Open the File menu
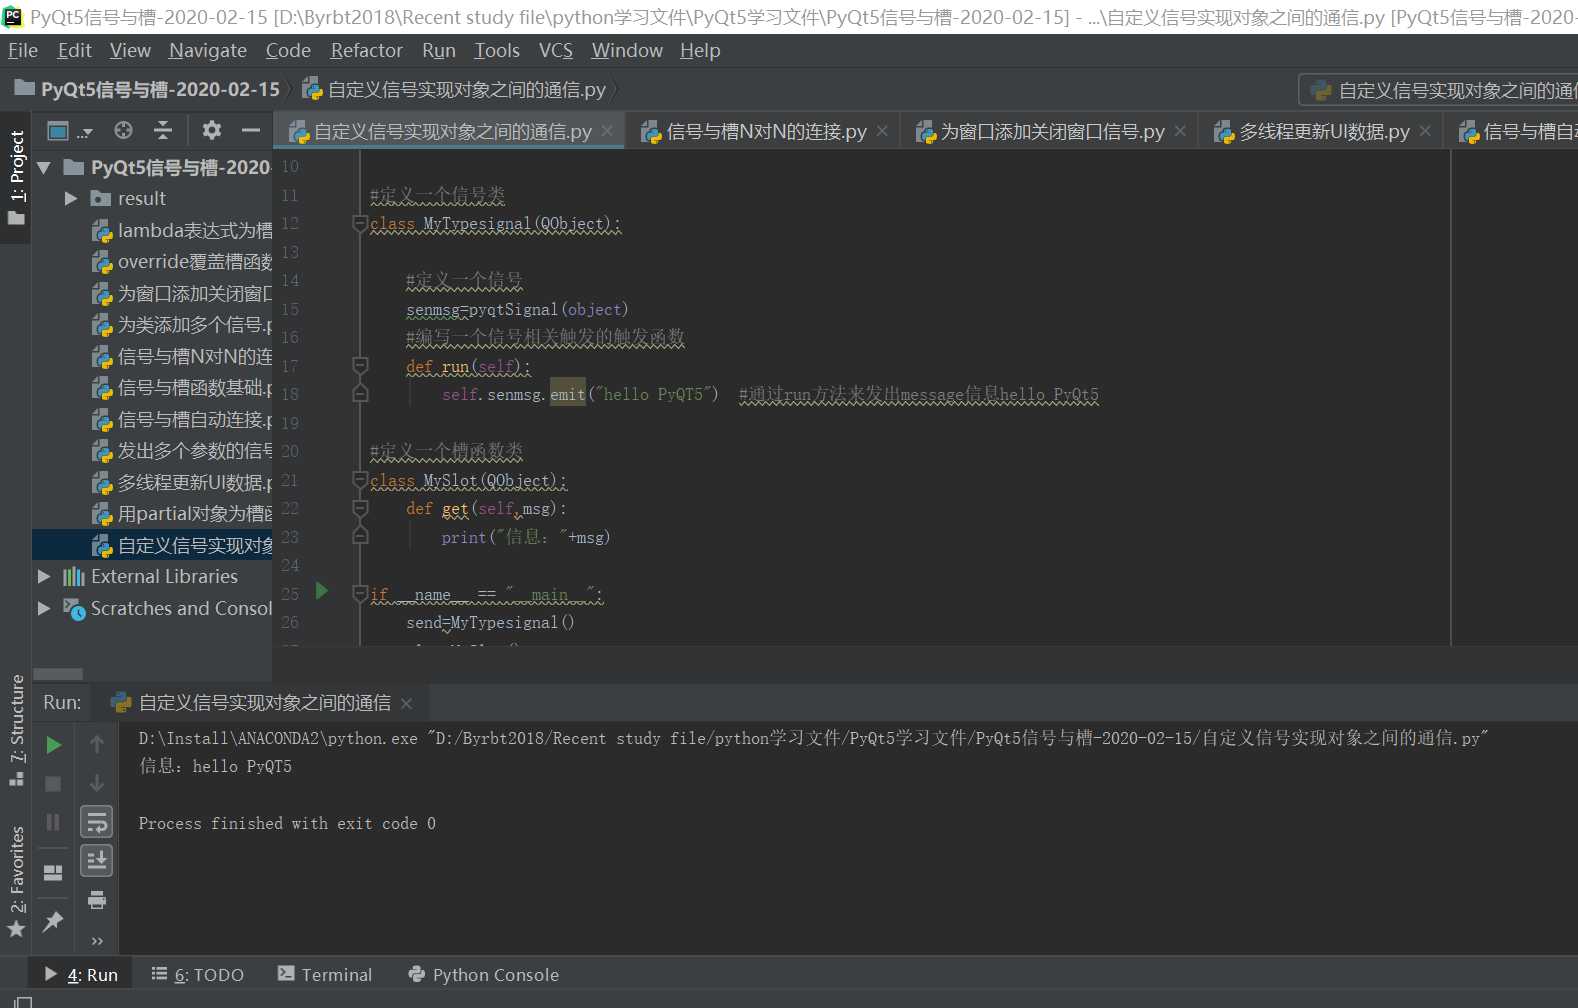 tap(23, 50)
